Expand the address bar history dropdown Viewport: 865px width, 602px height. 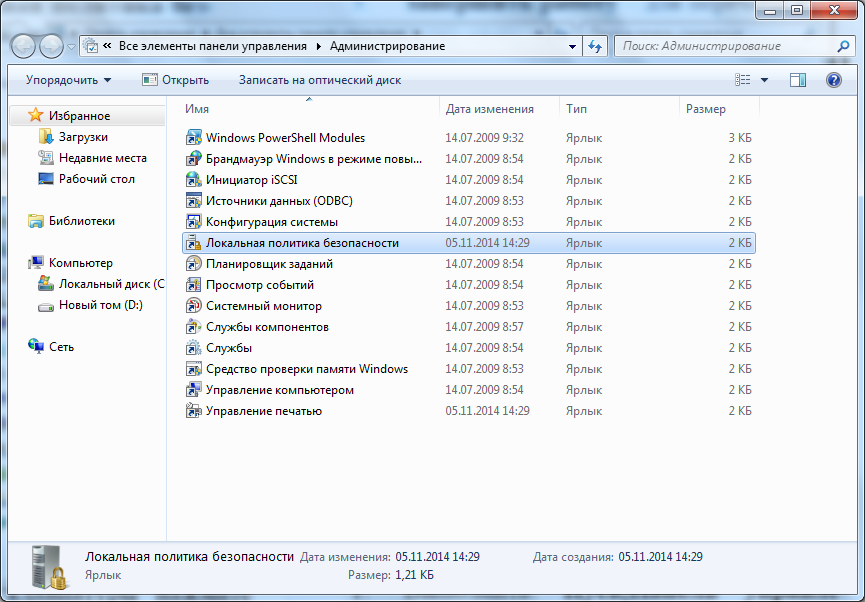(573, 46)
